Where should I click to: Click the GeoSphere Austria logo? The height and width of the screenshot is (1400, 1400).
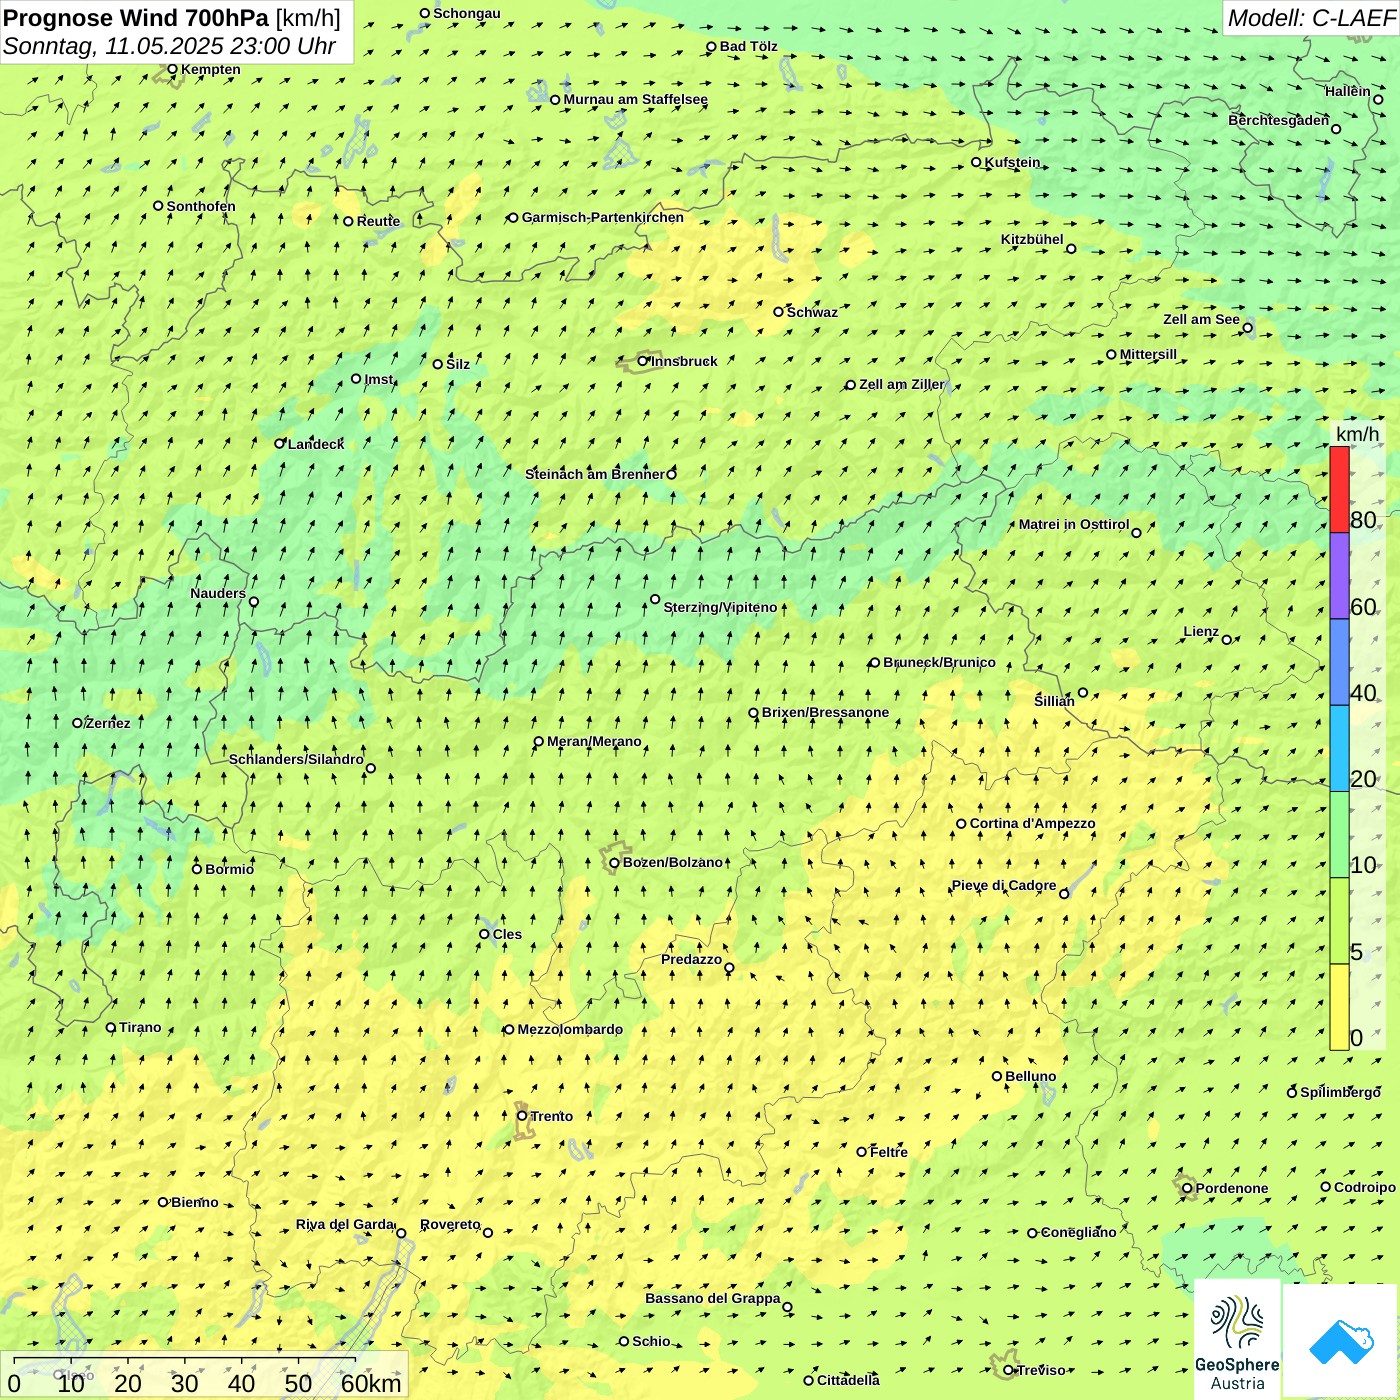click(1237, 1340)
